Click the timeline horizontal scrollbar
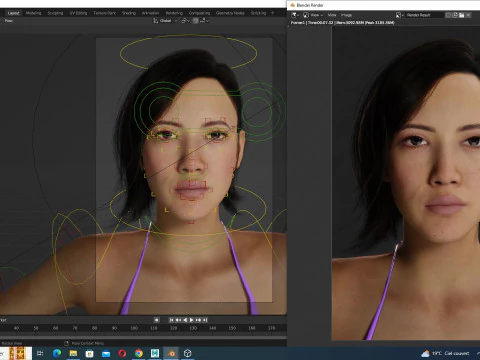This screenshot has height=360, width=480. [143, 337]
